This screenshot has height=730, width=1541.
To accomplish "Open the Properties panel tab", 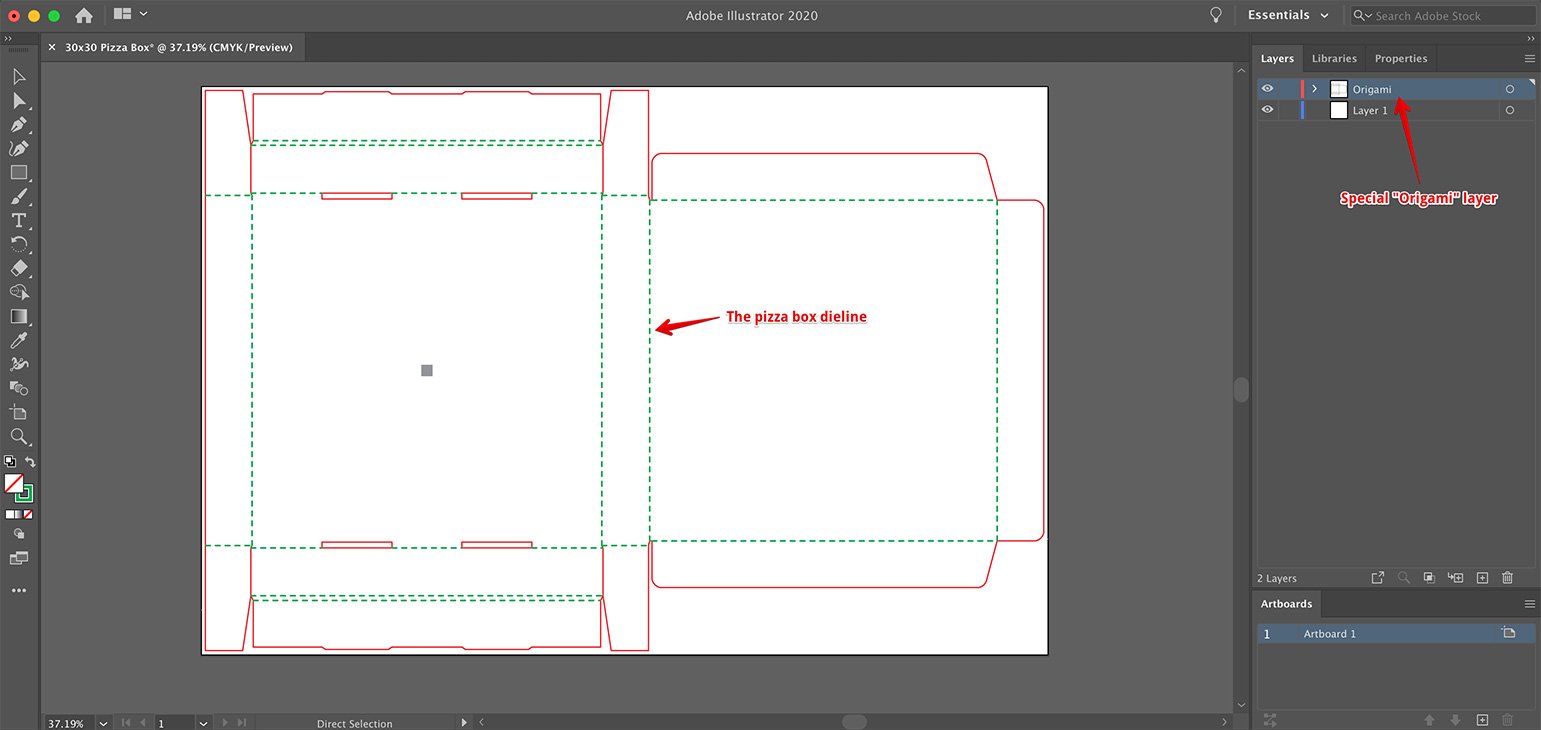I will (x=1400, y=58).
